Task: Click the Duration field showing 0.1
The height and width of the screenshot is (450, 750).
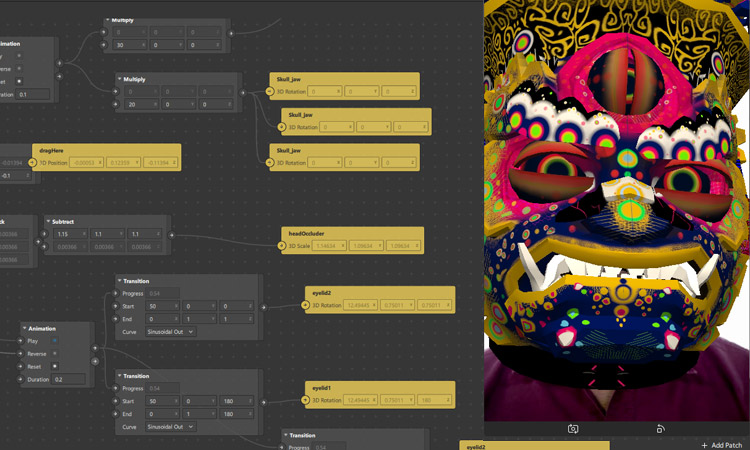Action: 33,94
